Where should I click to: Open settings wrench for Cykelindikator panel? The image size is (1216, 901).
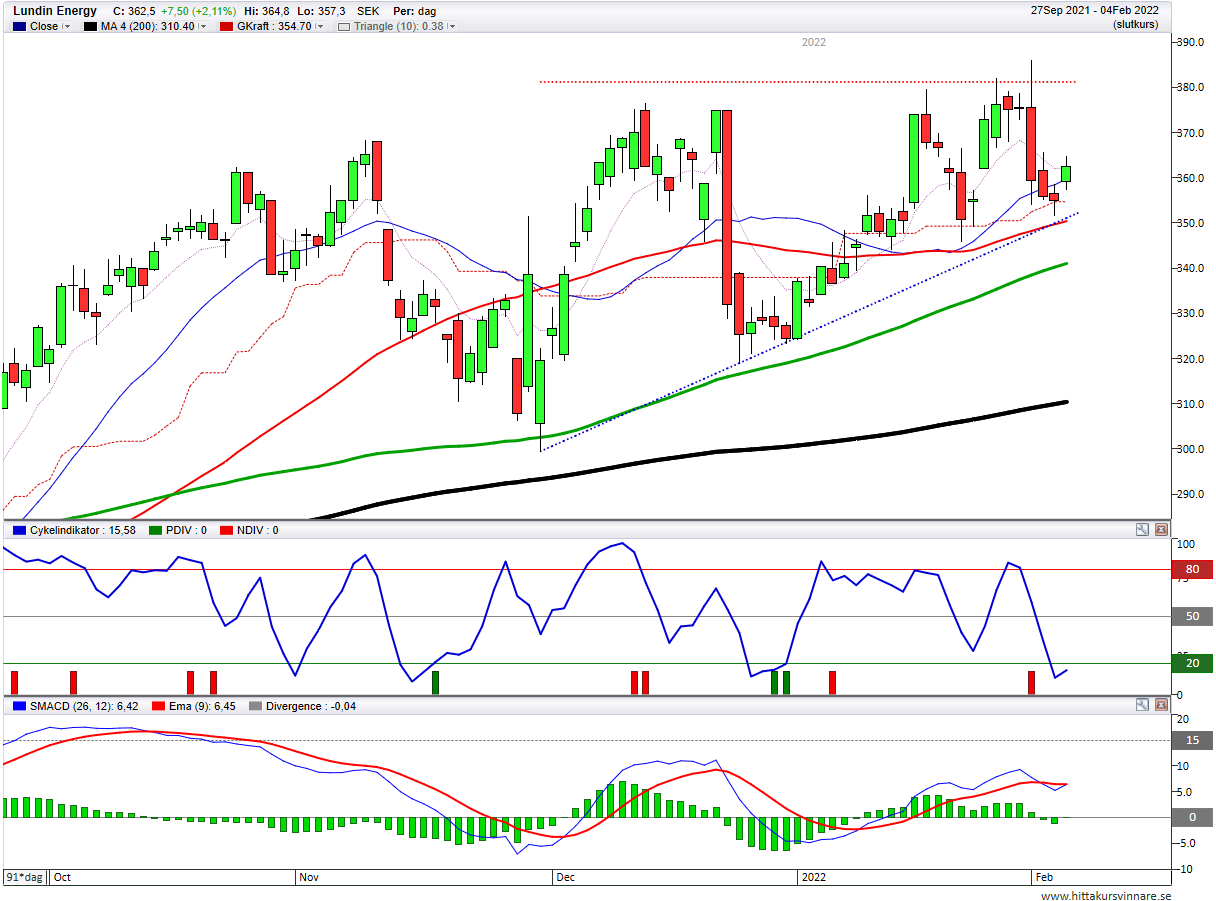coord(1143,530)
